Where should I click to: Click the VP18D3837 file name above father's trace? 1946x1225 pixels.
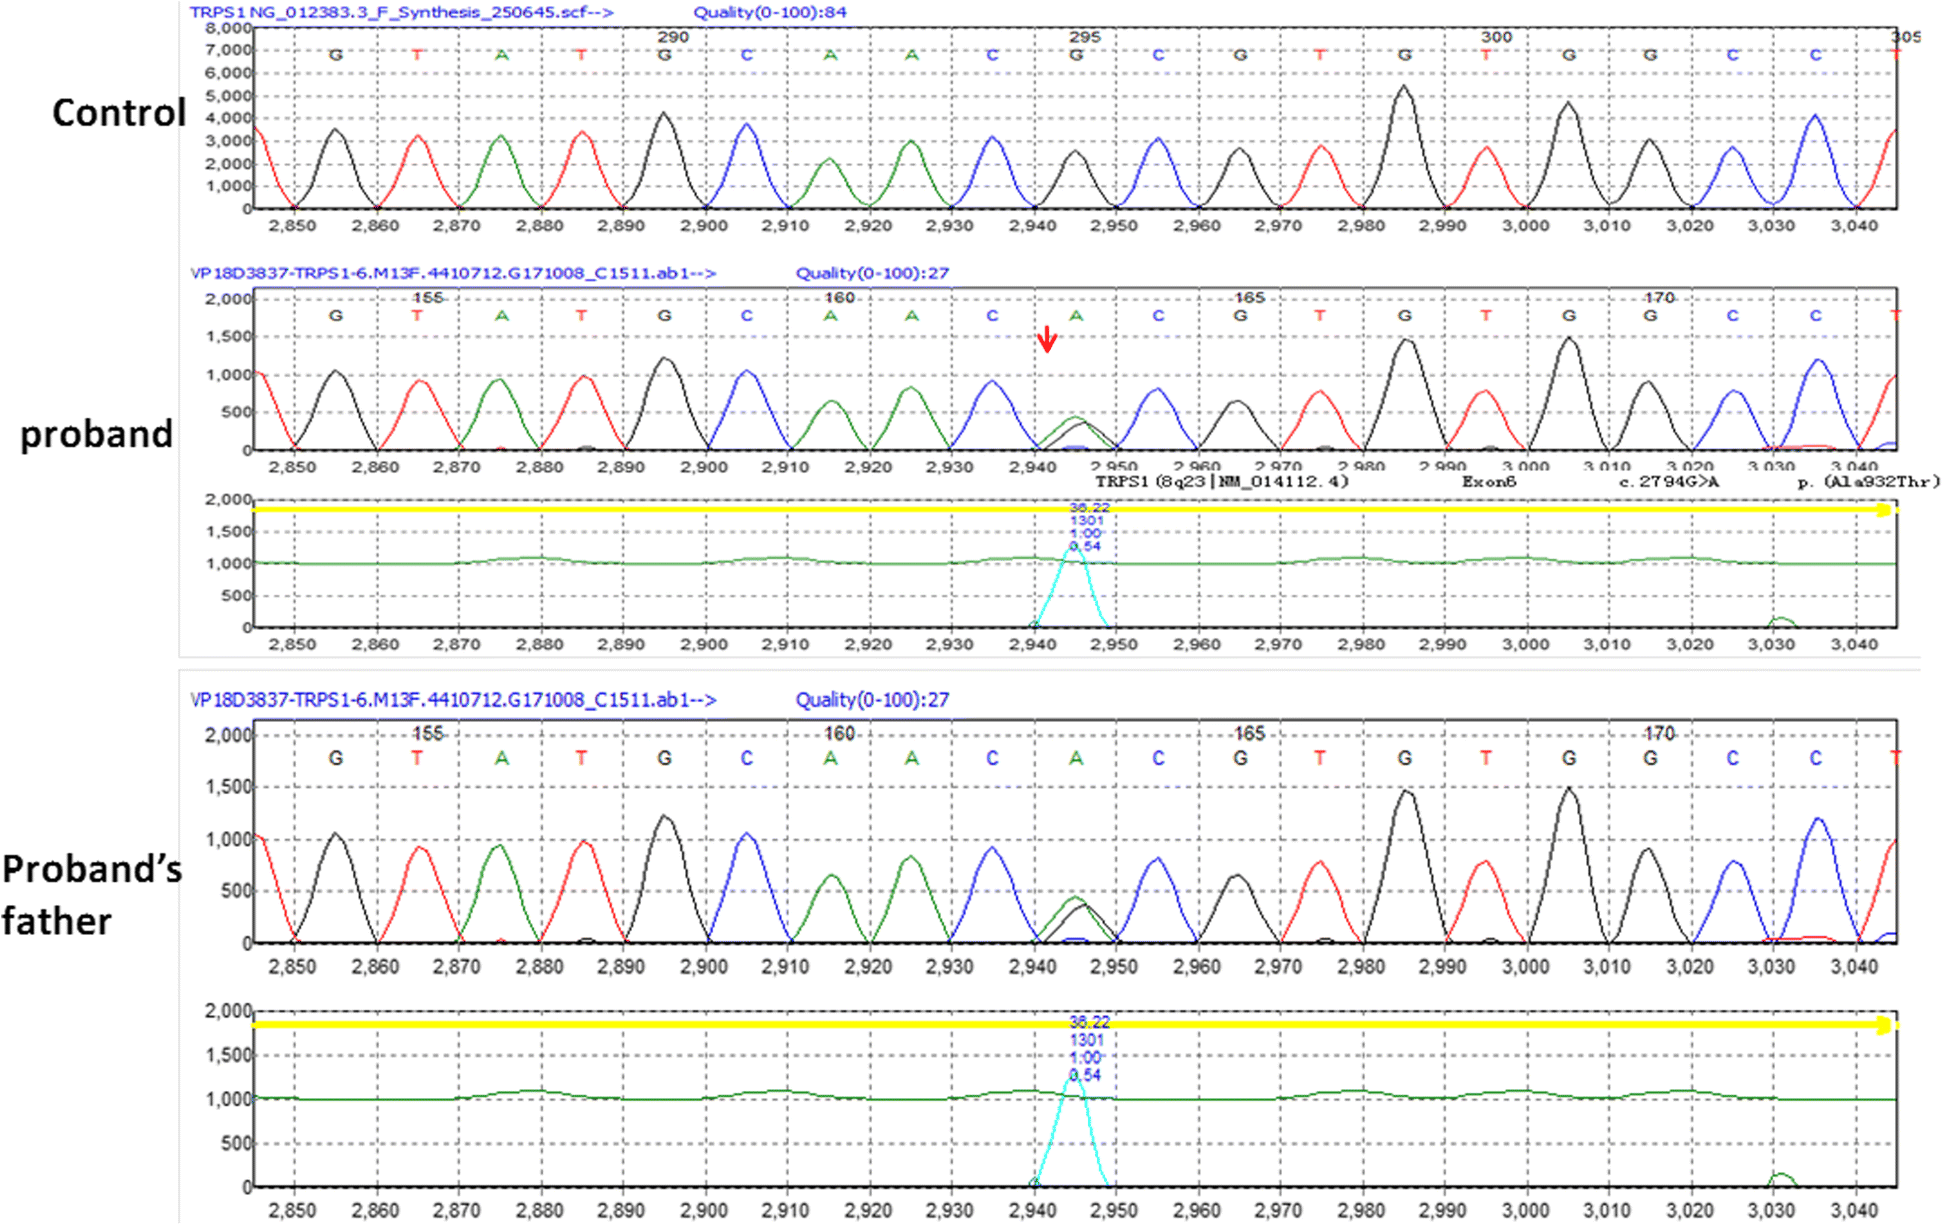coord(452,700)
